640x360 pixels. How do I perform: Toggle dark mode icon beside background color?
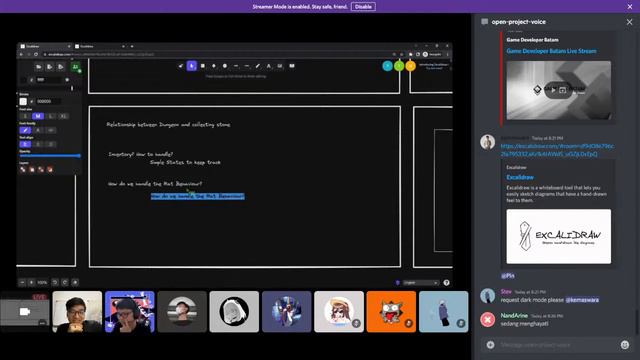(x=67, y=80)
